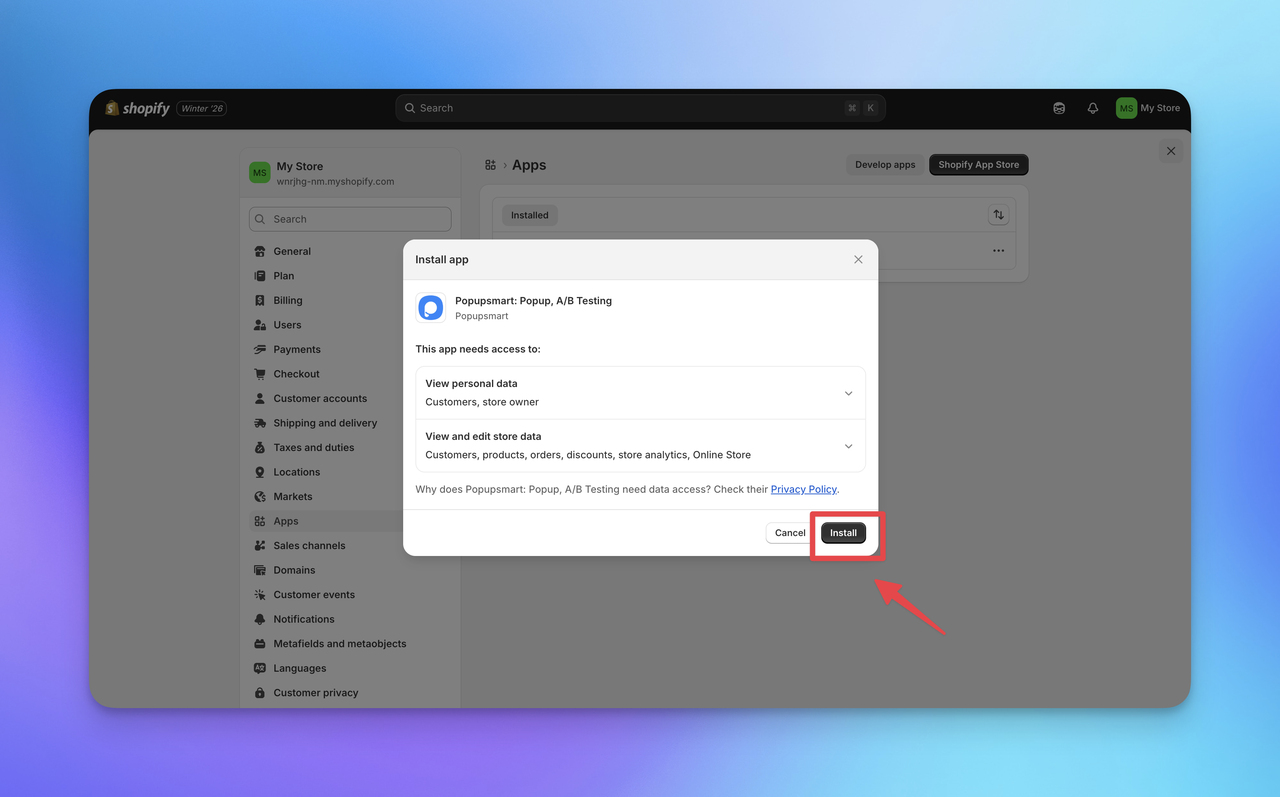Click the Locations pin icon

click(x=260, y=472)
